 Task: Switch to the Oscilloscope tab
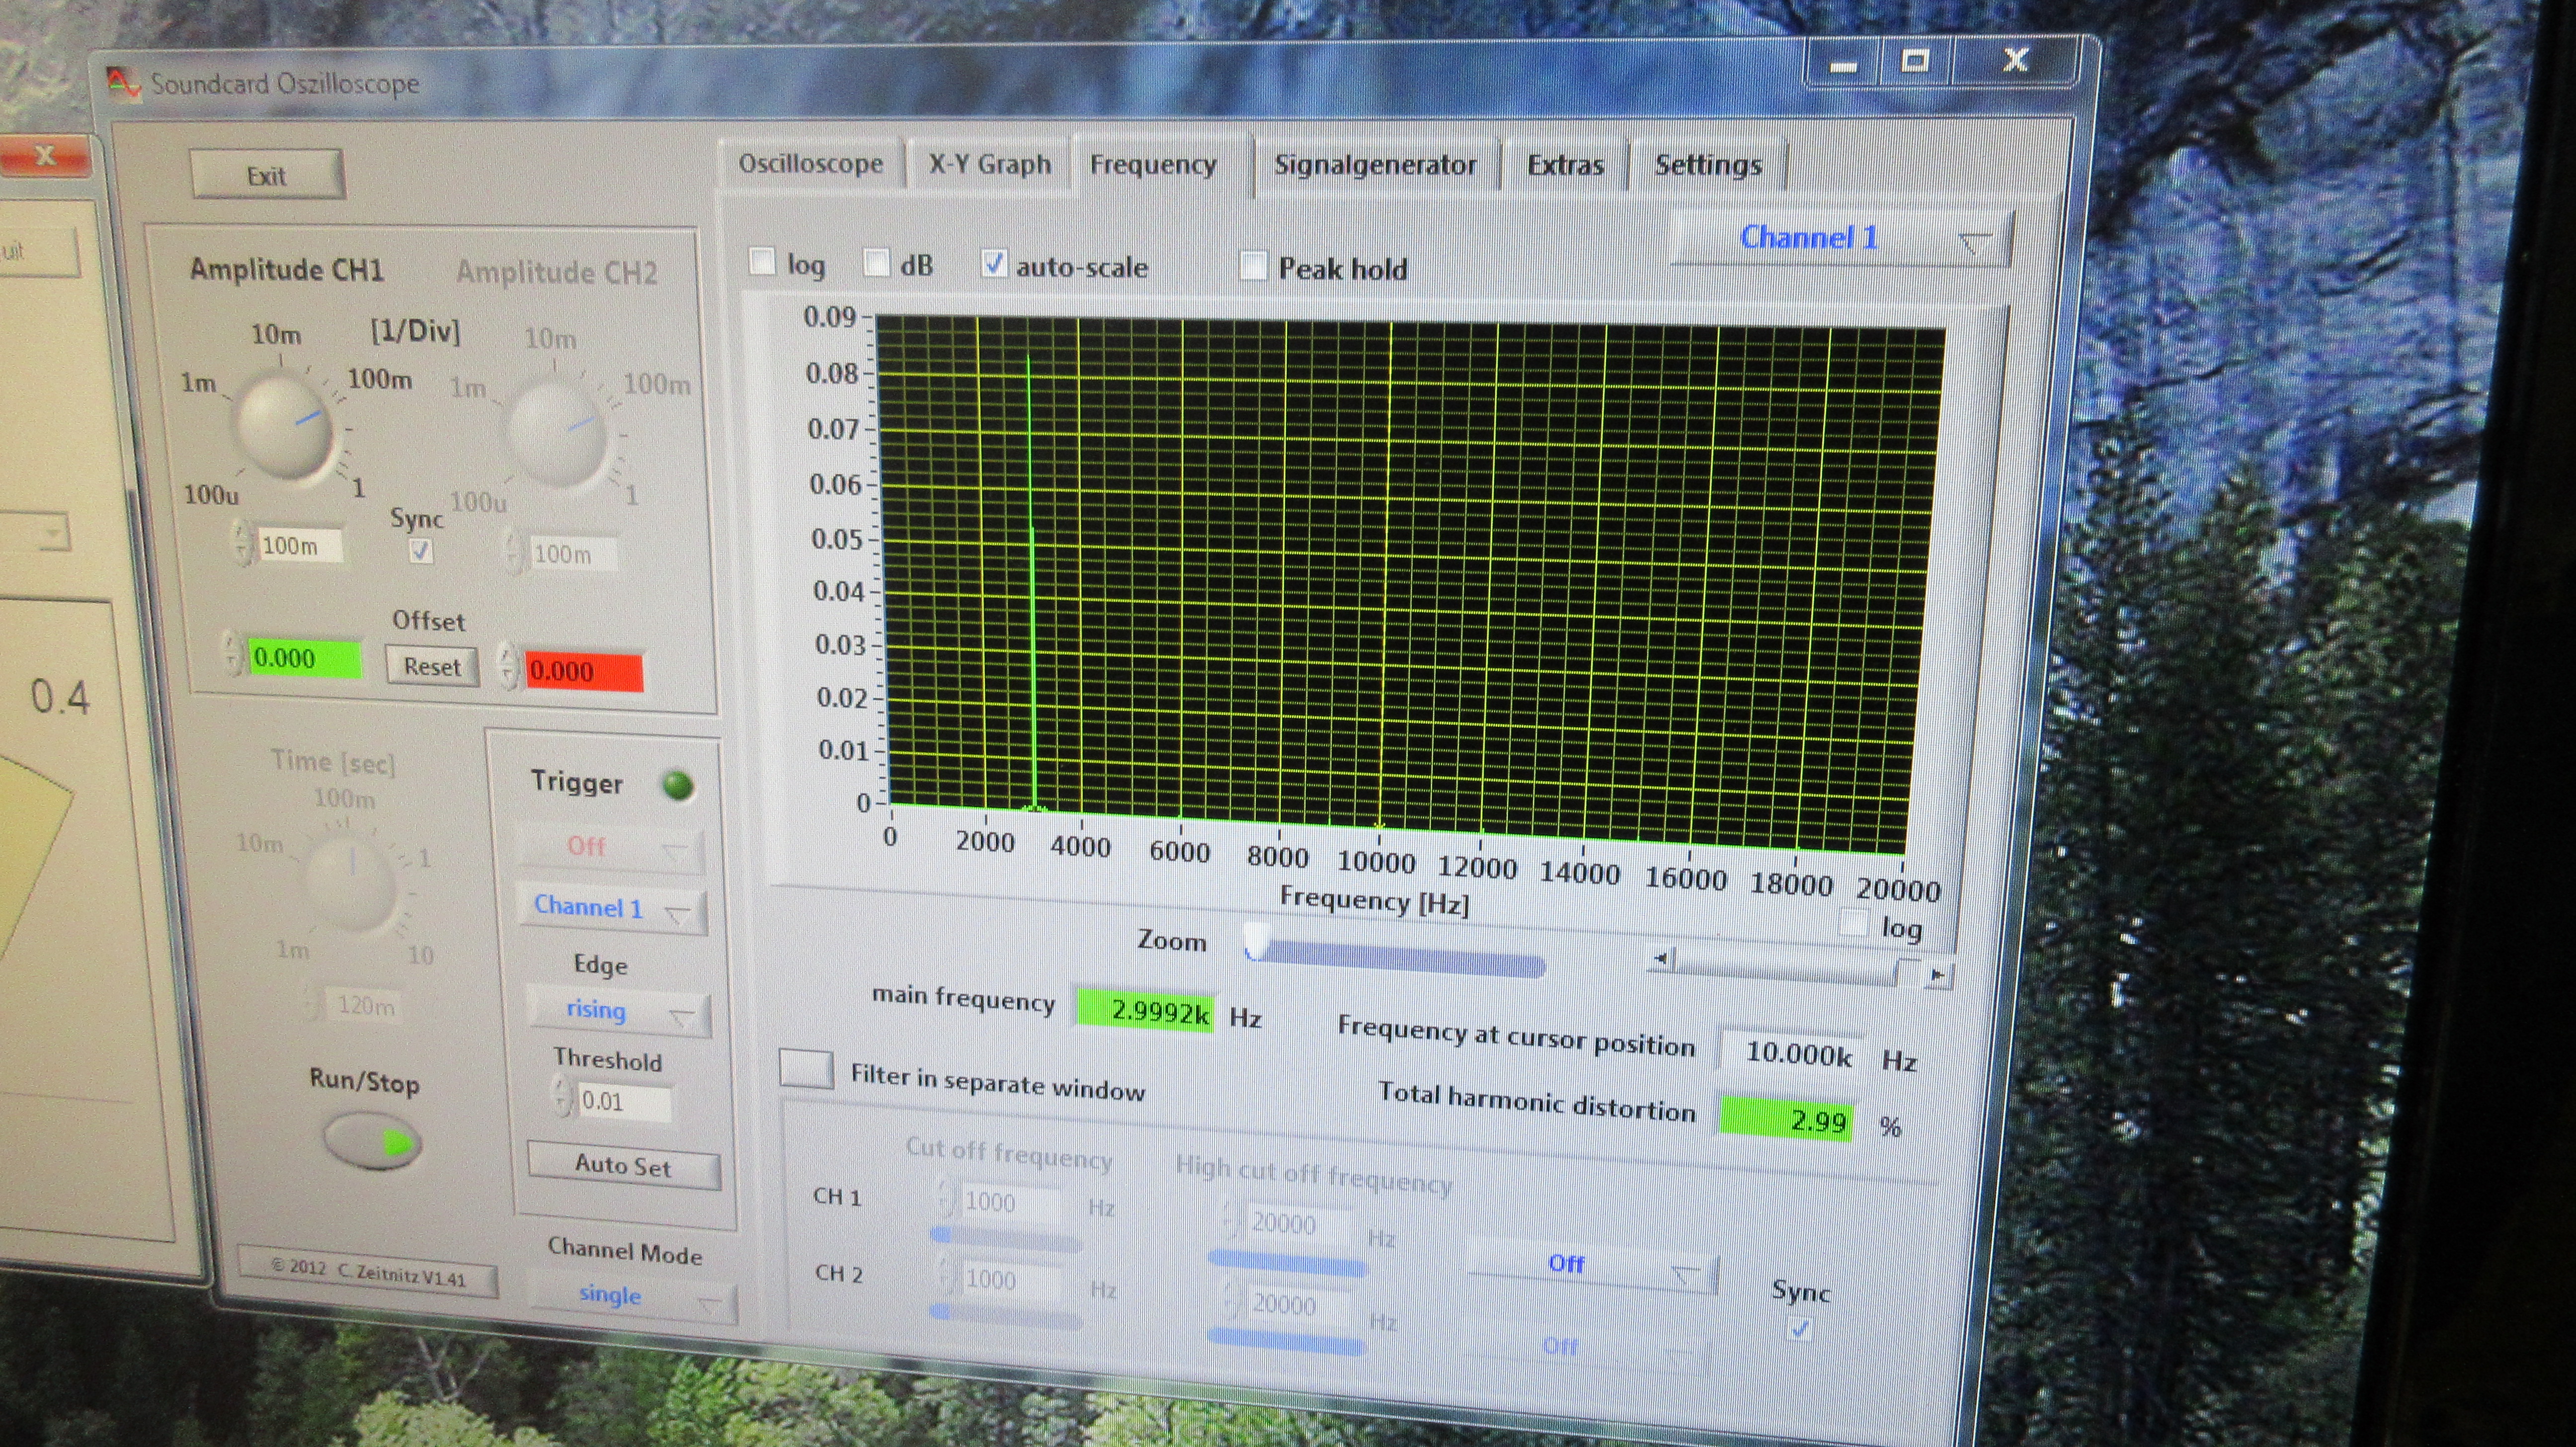pyautogui.click(x=810, y=164)
